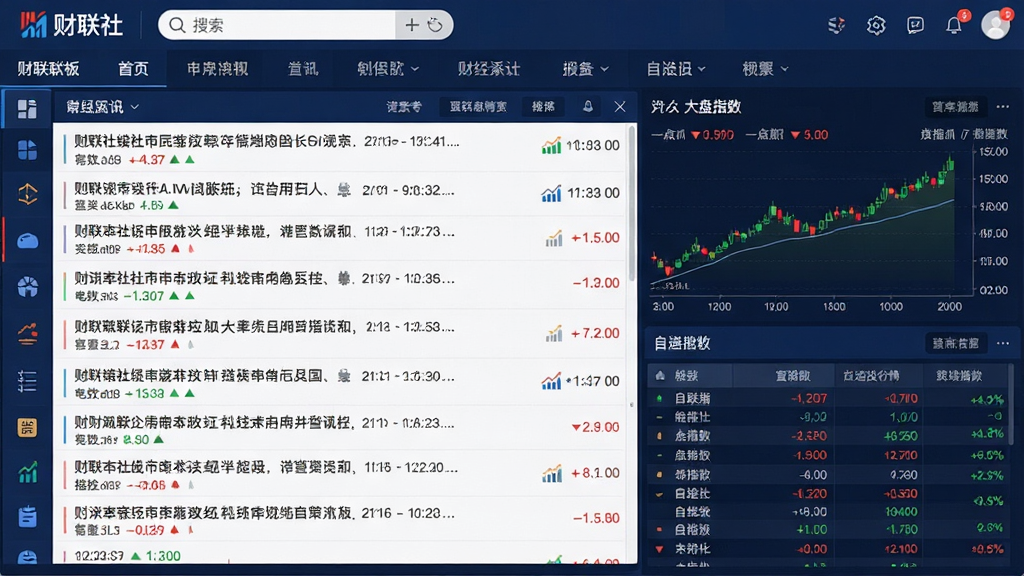Click chart icon beside 1:37 00

[551, 381]
